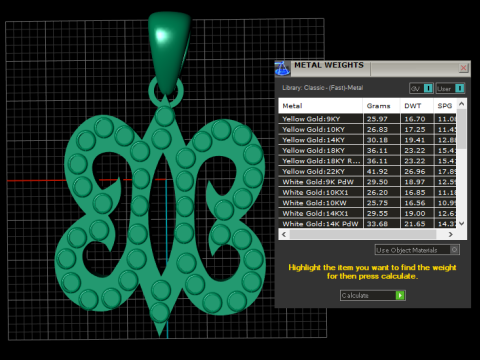Click the horizontal scroll left arrow
This screenshot has width=480, height=360.
tap(284, 234)
